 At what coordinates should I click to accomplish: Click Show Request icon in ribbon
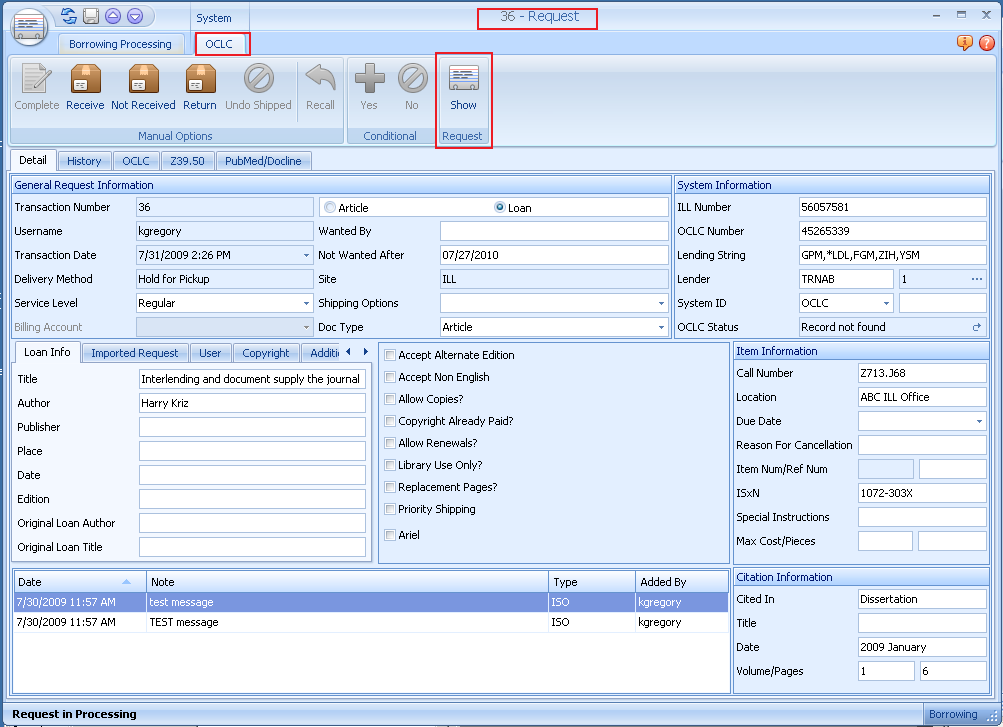coord(463,81)
